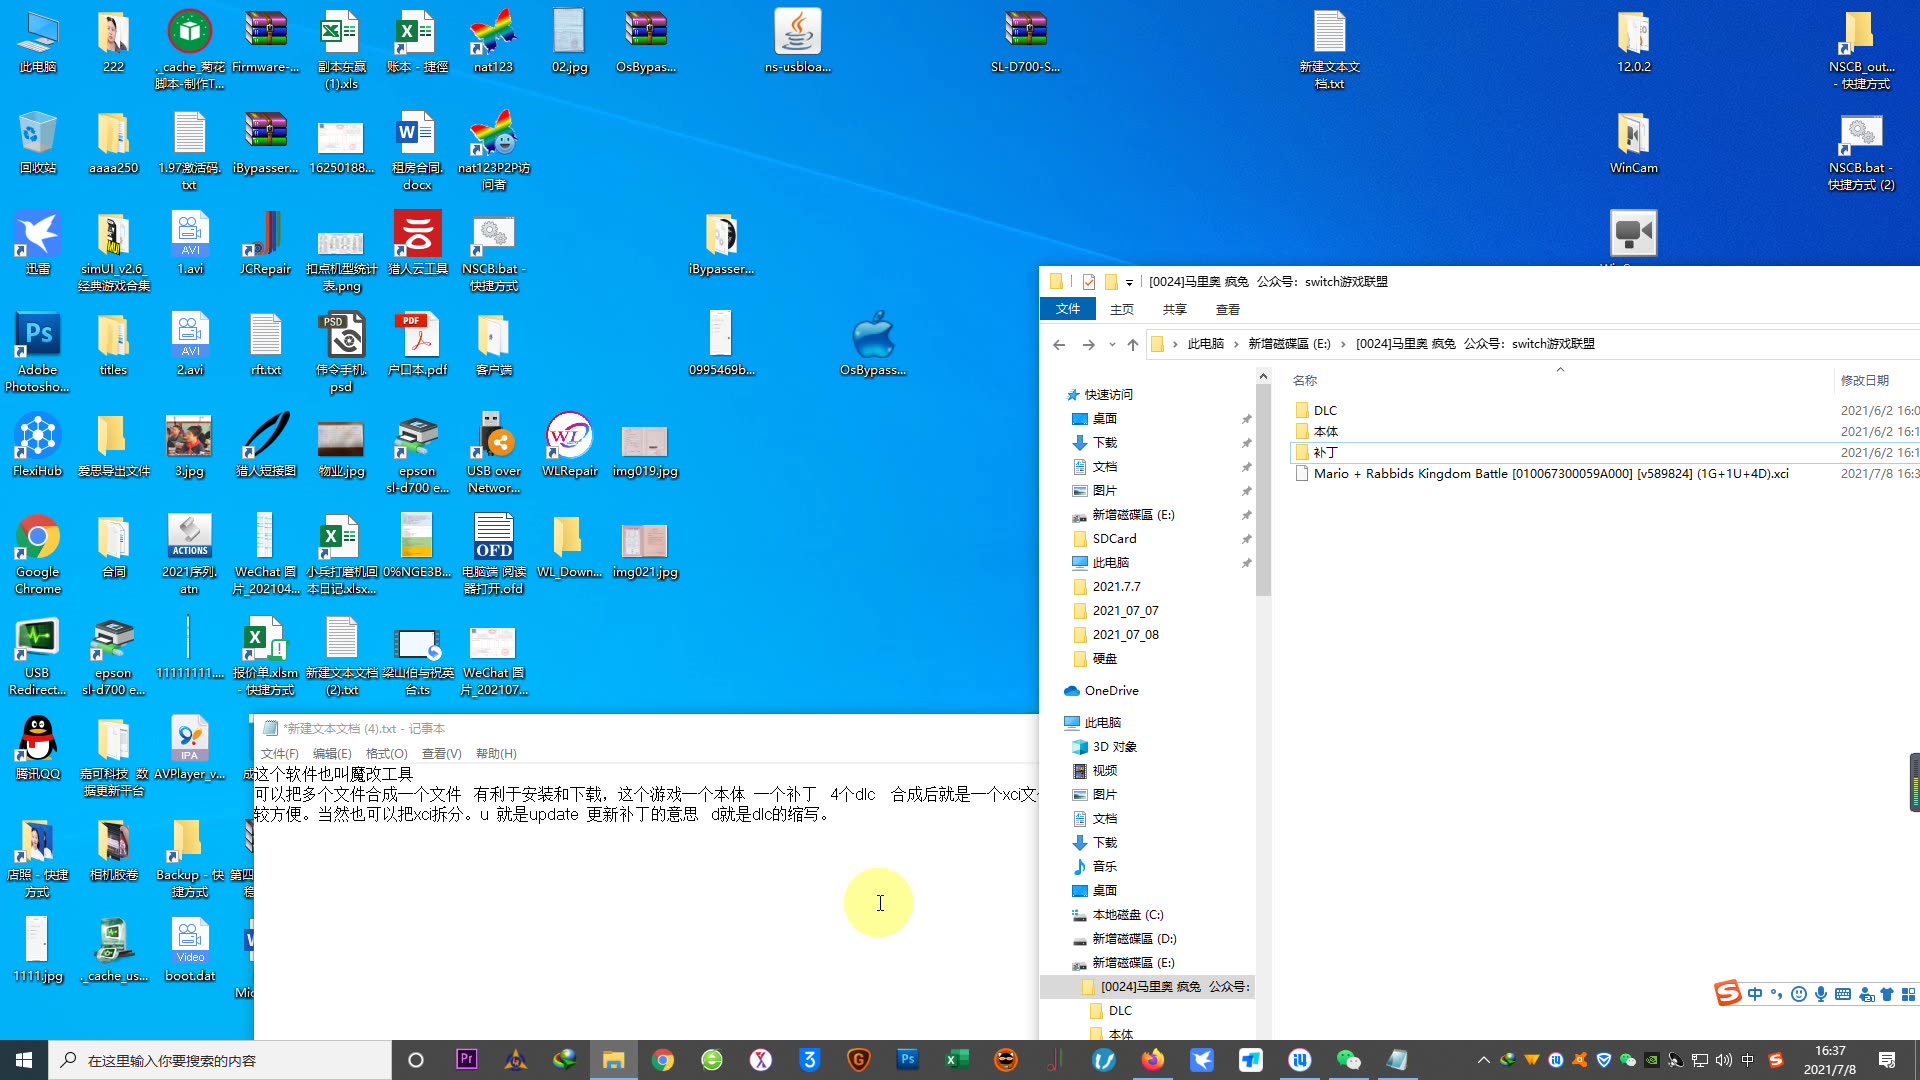The image size is (1920, 1080).
Task: Select 本地磁盘 (C:) in navigation pane
Action: pyautogui.click(x=1127, y=914)
